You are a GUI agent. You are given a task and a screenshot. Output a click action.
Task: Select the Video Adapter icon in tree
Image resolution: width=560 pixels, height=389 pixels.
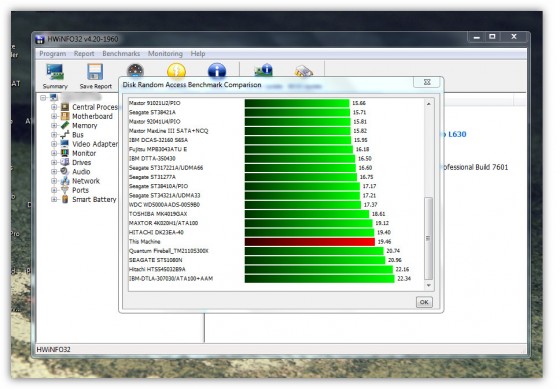(x=65, y=144)
